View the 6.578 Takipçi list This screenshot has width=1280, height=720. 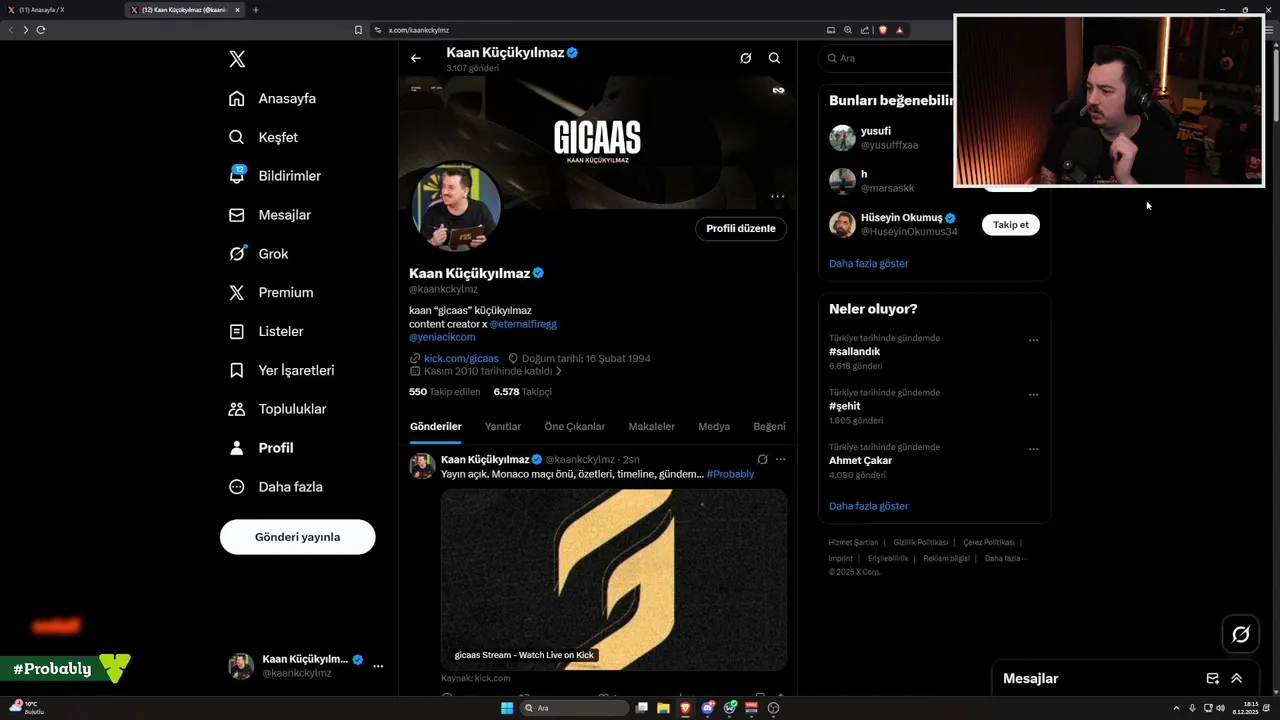click(523, 392)
